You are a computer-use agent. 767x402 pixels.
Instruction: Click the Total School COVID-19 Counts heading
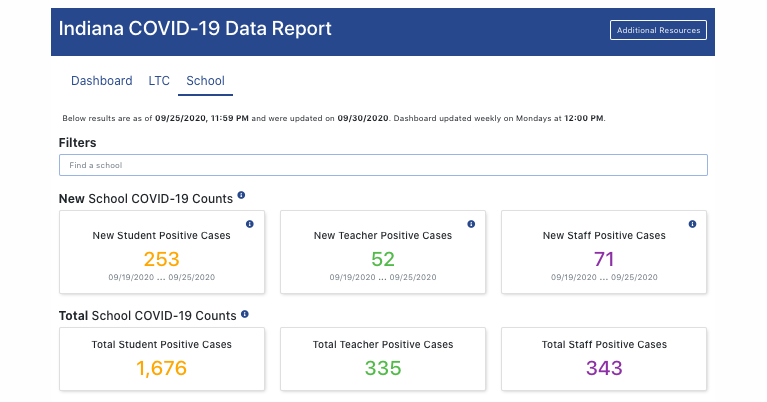tap(148, 316)
